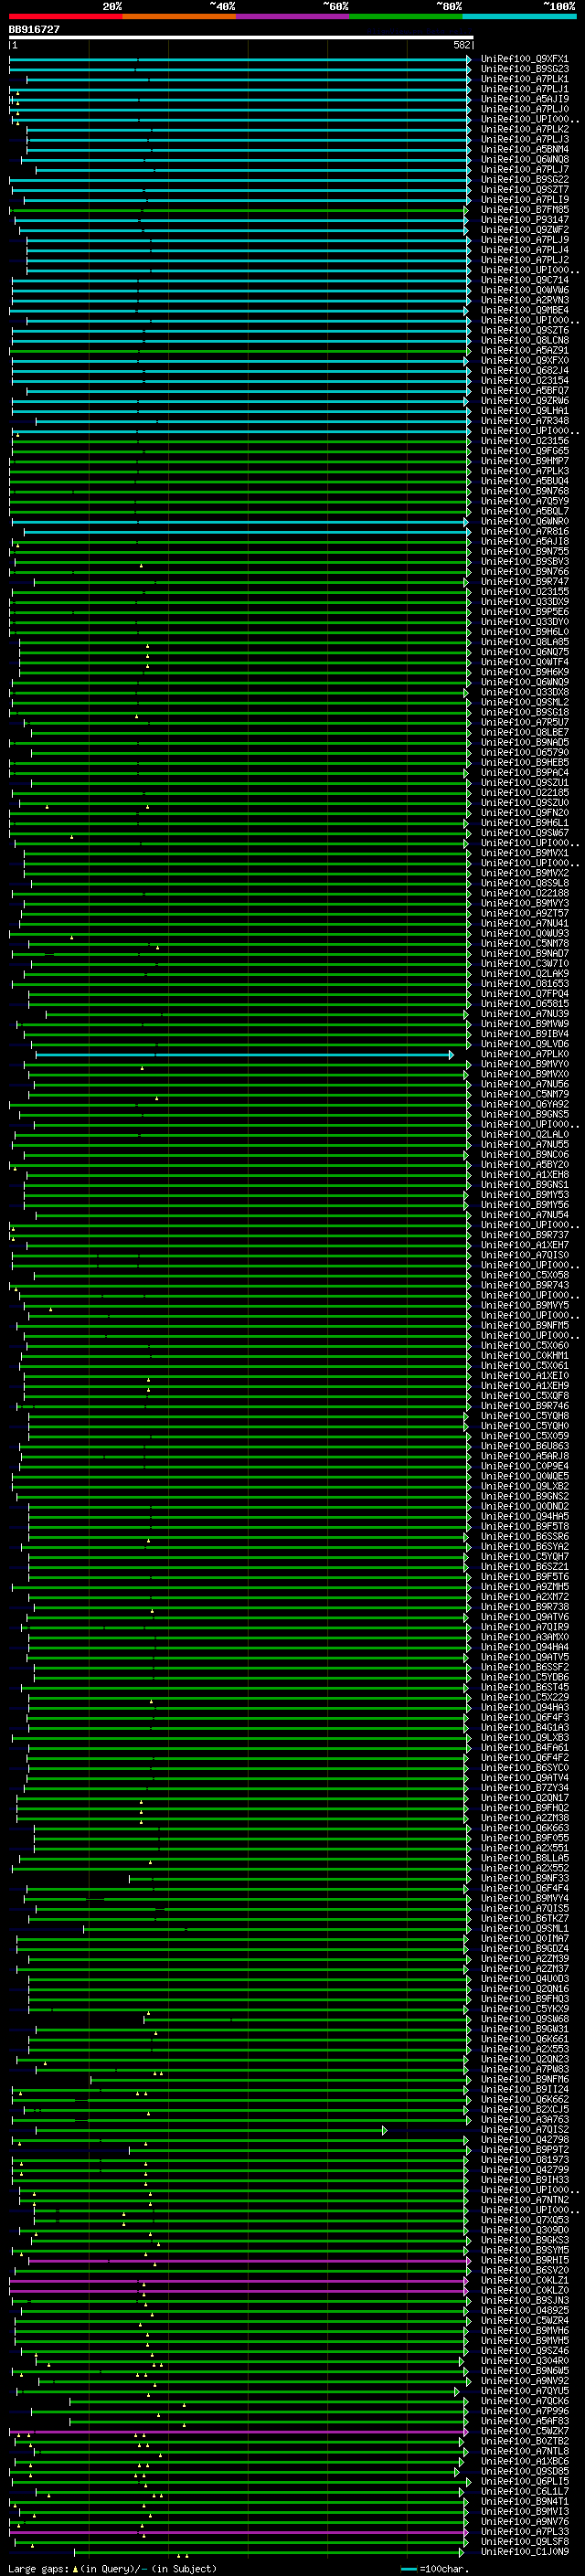This screenshot has width=585, height=2576.
Task: Click label UniRef100_B9MVY0
Action: click(x=524, y=1064)
